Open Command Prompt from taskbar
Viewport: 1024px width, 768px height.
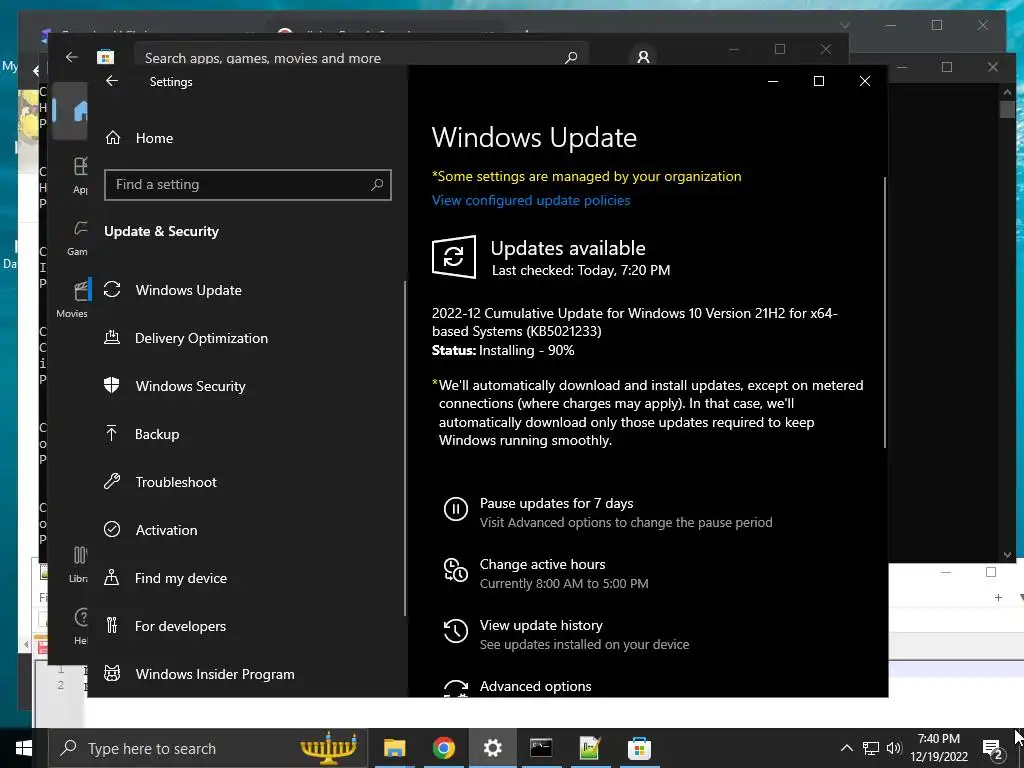(x=541, y=748)
